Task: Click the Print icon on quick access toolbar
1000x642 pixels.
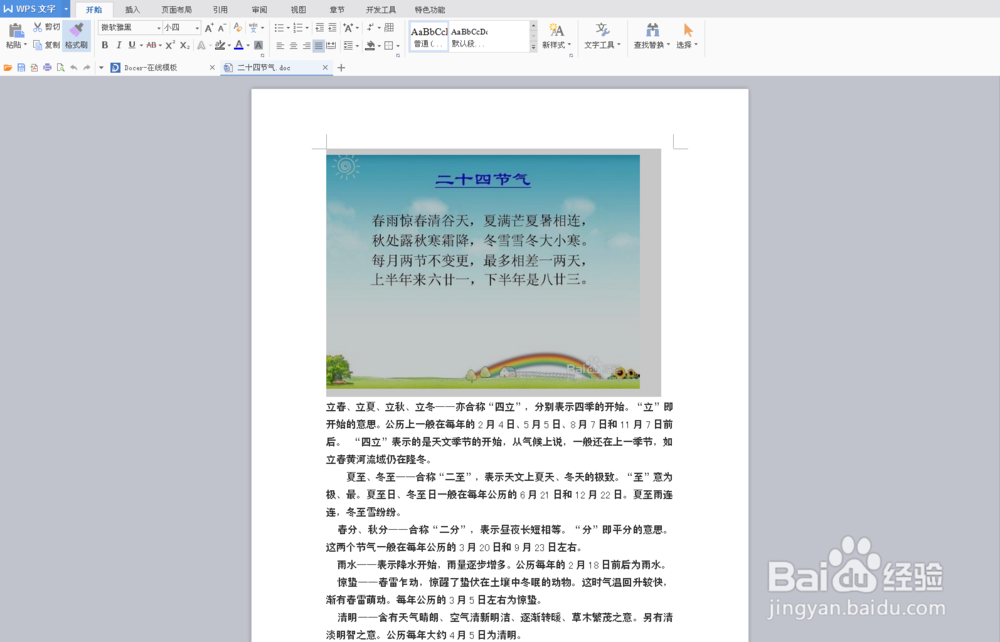Action: (46, 67)
